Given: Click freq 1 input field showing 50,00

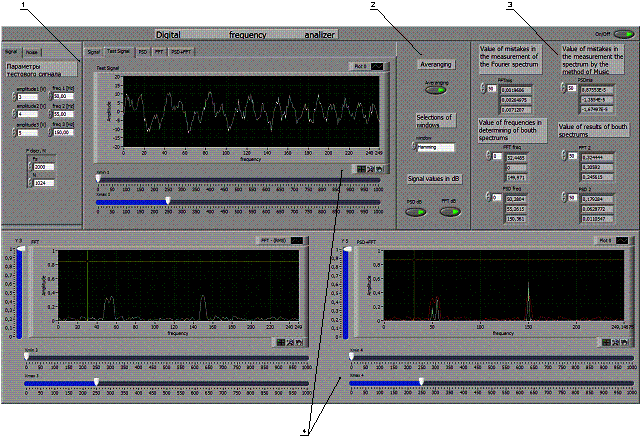Looking at the screenshot, I should click(x=64, y=97).
